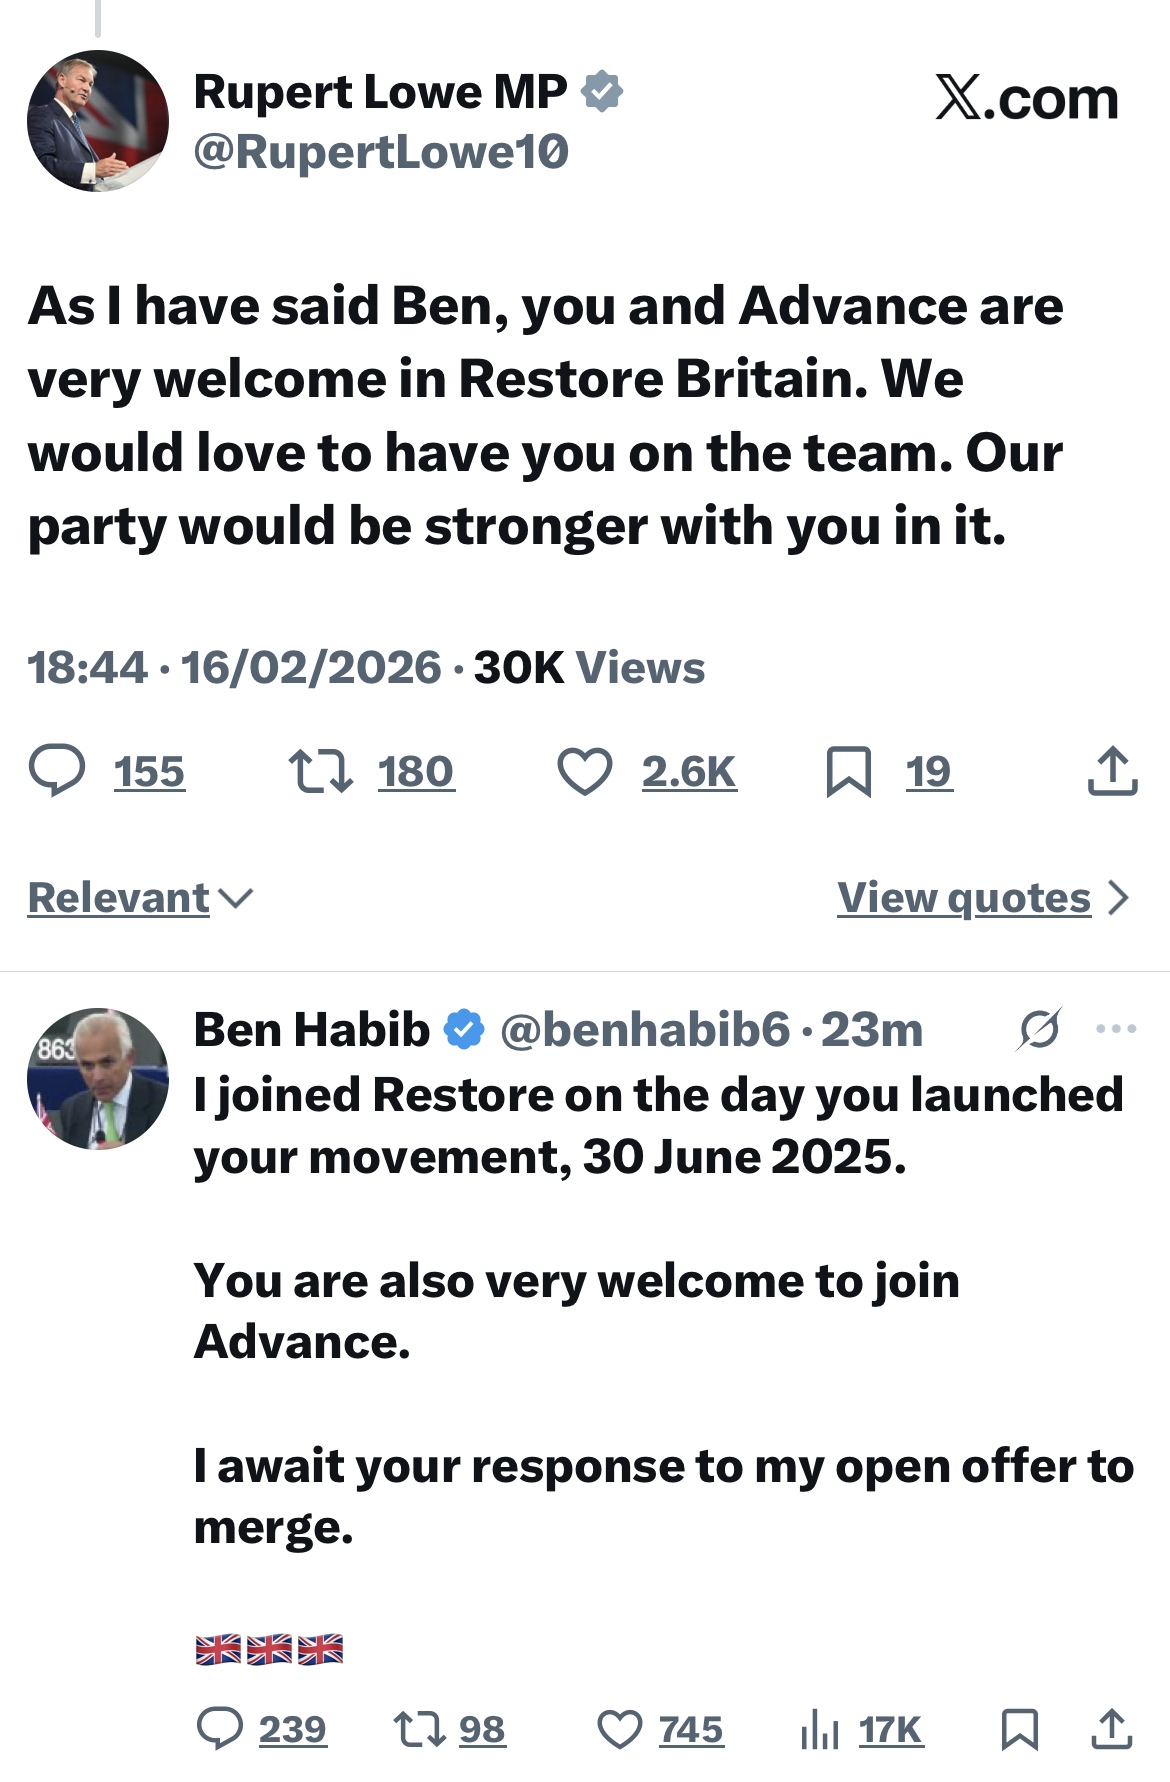Open Rupert Lowe's profile picture

pos(98,121)
